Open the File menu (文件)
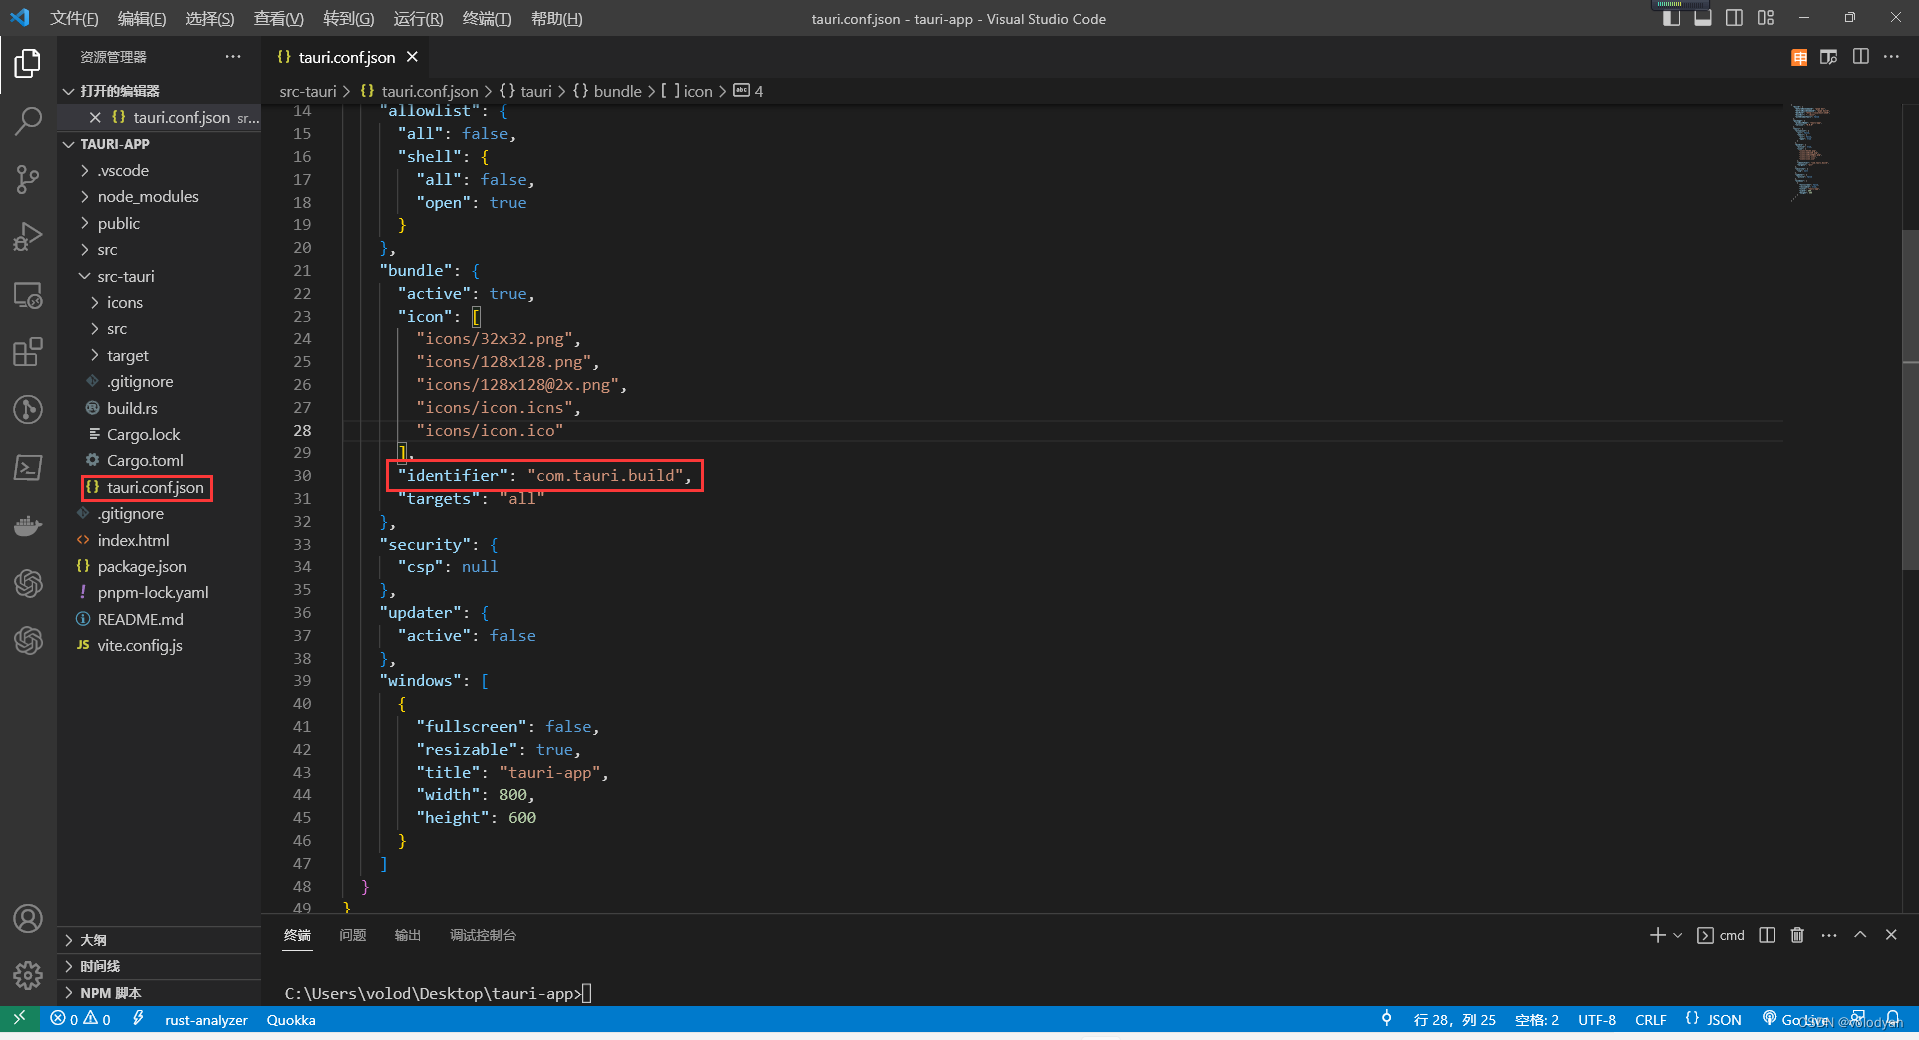Screen dimensions: 1919x1040 pyautogui.click(x=74, y=18)
